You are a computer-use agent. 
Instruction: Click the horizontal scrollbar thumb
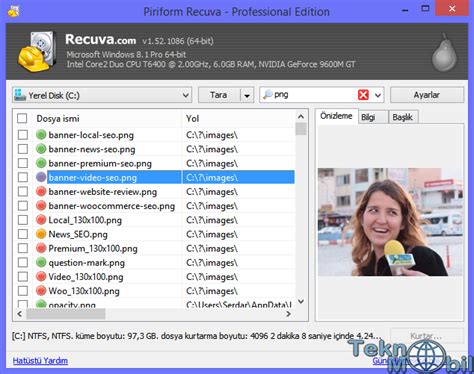pos(66,314)
